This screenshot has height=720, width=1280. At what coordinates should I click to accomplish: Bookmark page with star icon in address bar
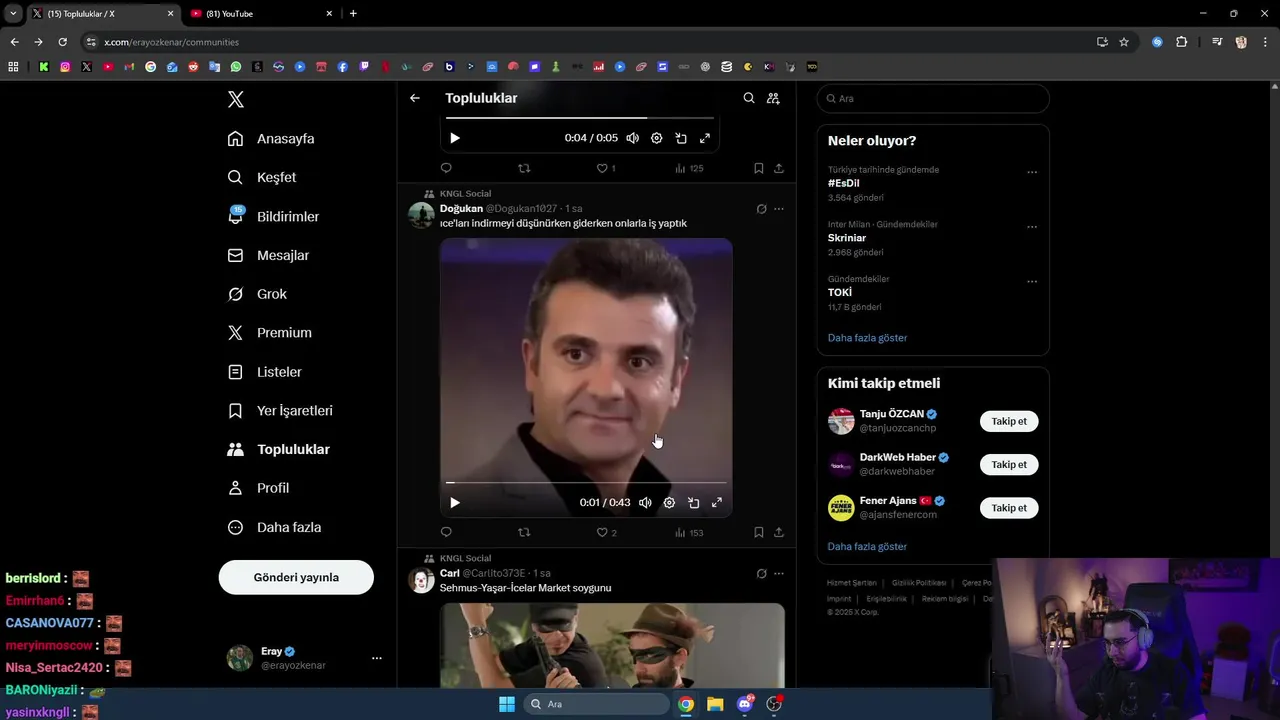(x=1124, y=42)
